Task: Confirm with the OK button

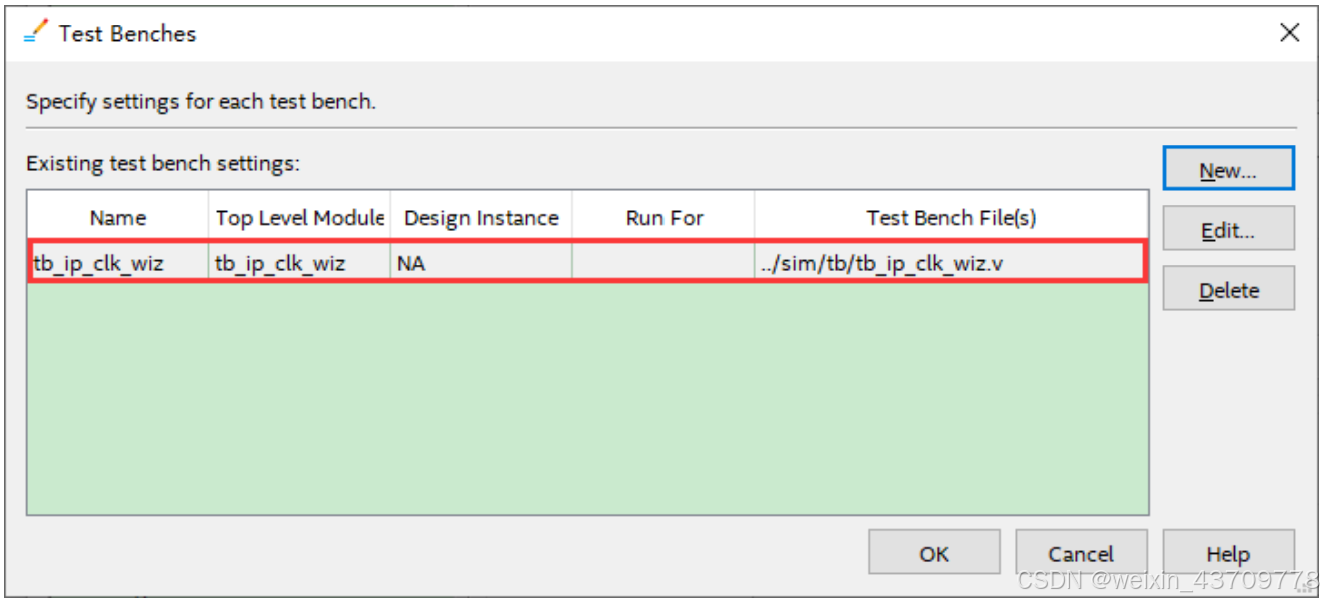Action: tap(934, 553)
